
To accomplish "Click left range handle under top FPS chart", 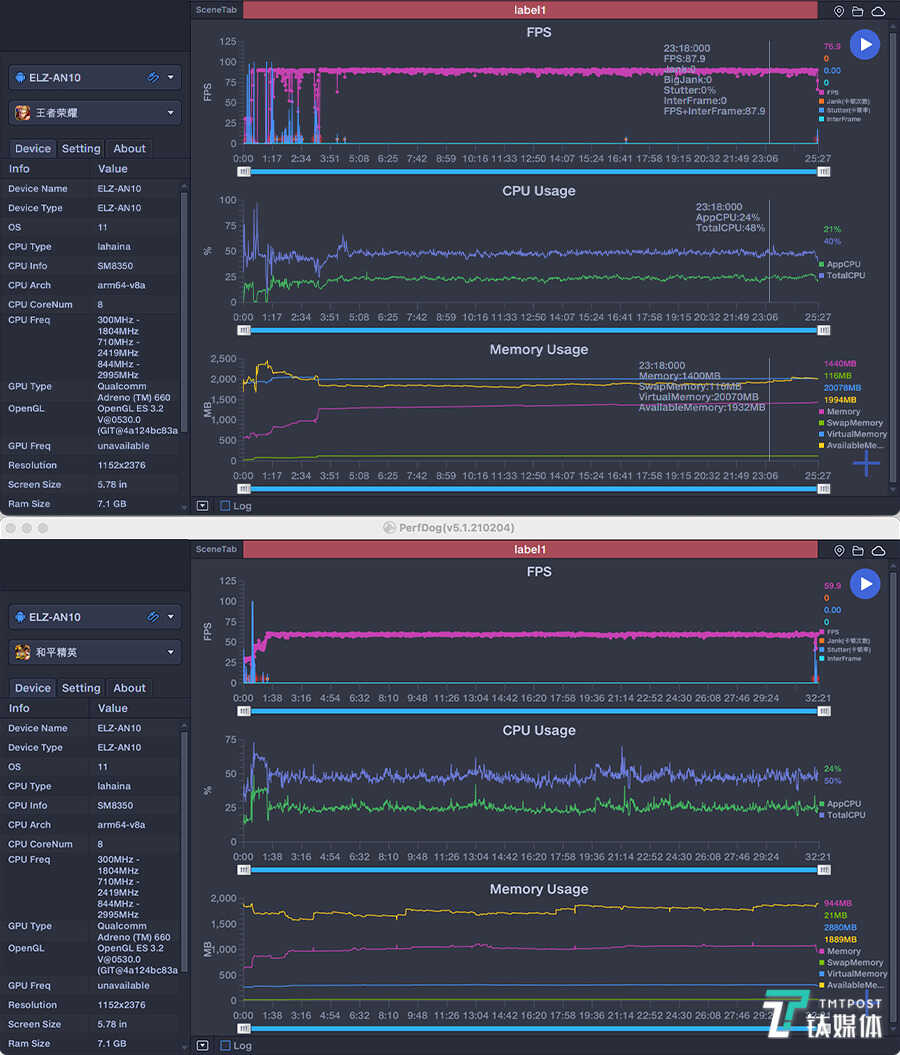I will (244, 172).
